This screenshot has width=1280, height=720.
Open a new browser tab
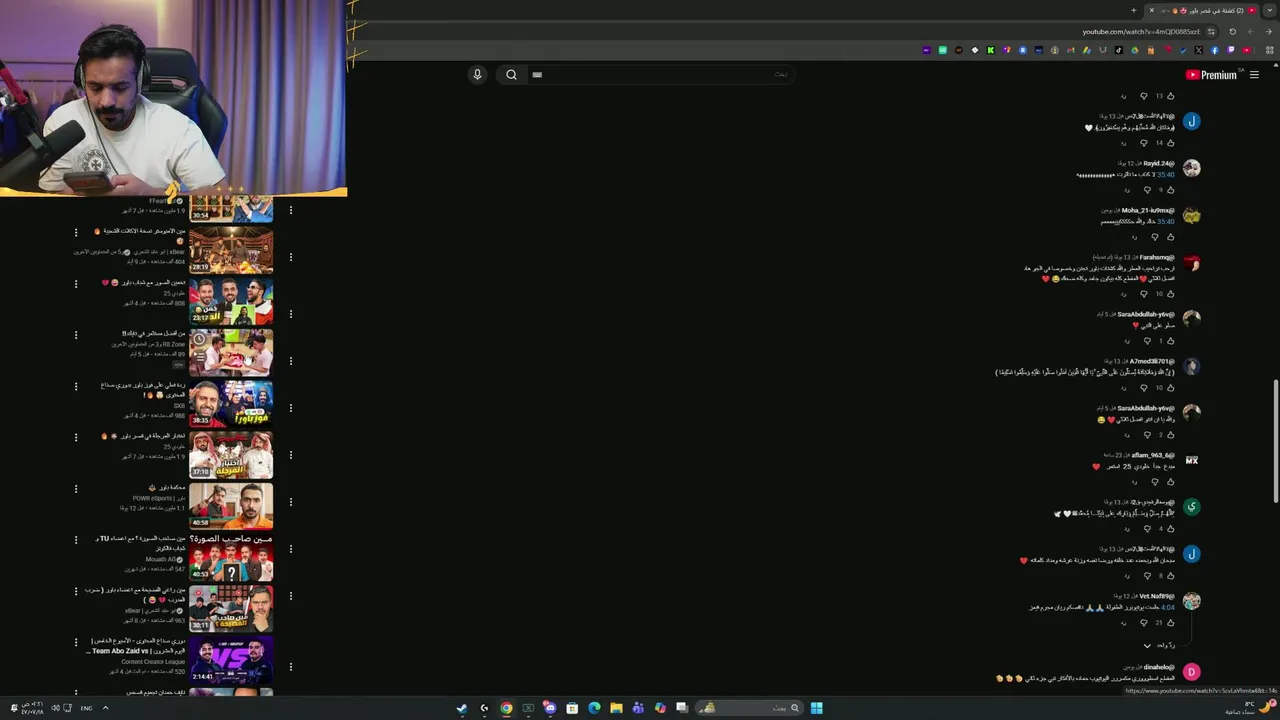click(1134, 10)
